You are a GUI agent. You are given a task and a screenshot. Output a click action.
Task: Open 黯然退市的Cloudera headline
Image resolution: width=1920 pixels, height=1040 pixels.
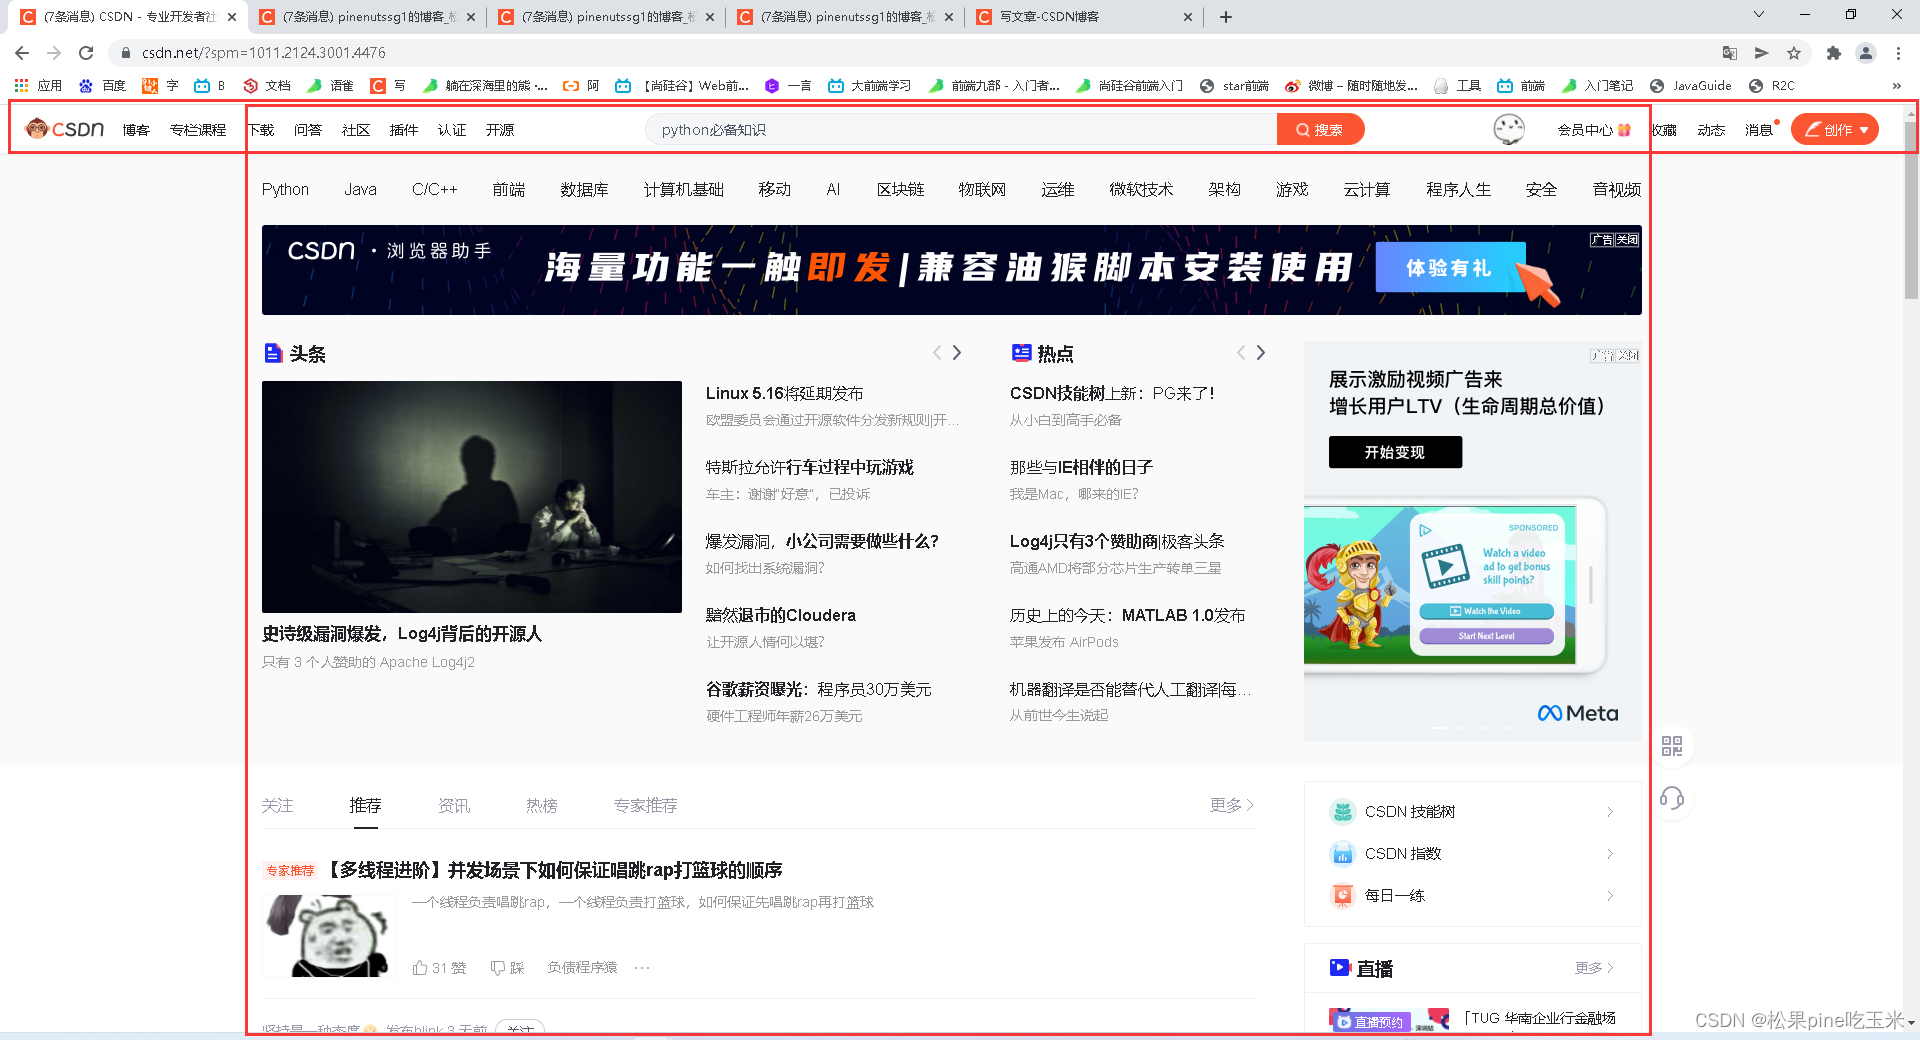tap(781, 615)
